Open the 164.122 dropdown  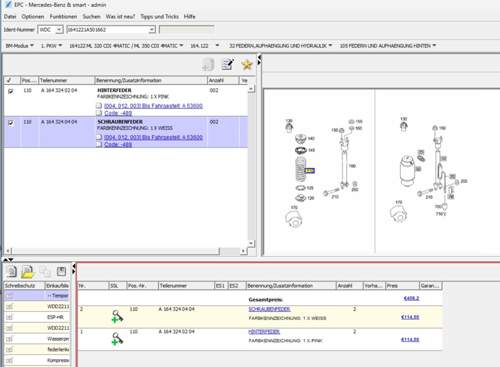(x=204, y=45)
